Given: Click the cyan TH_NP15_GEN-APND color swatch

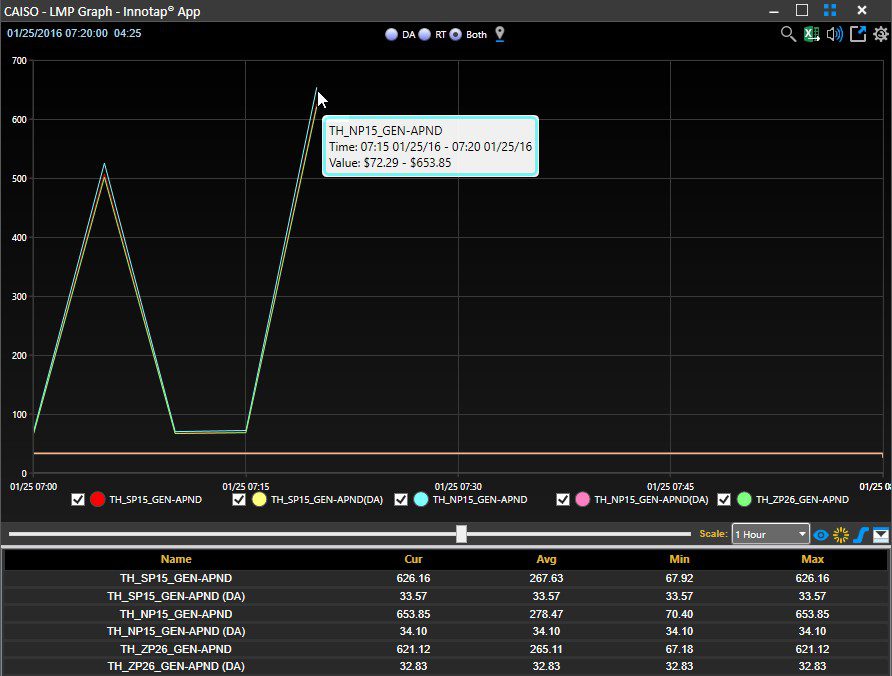Looking at the screenshot, I should (x=420, y=500).
